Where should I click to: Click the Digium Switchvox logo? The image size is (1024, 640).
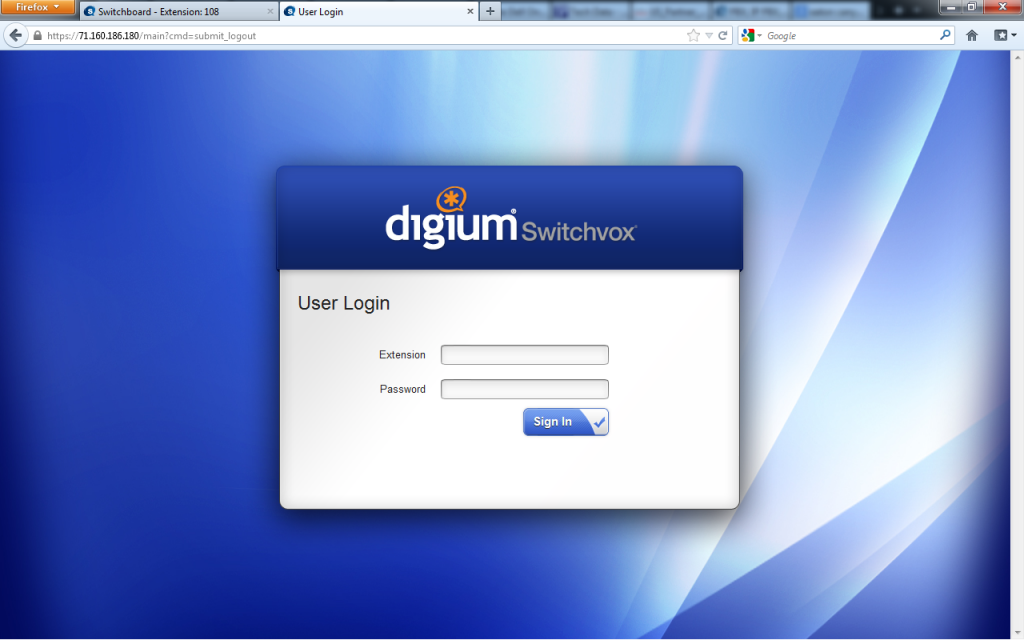pos(510,218)
